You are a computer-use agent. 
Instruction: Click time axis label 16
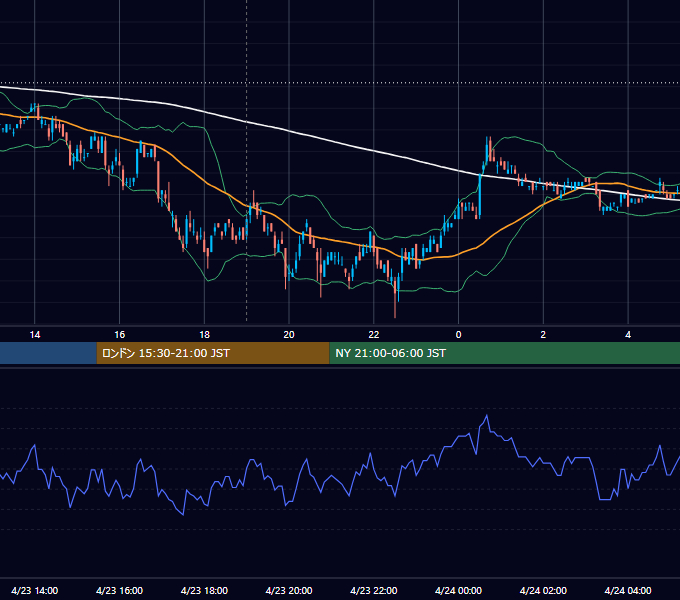[120, 335]
